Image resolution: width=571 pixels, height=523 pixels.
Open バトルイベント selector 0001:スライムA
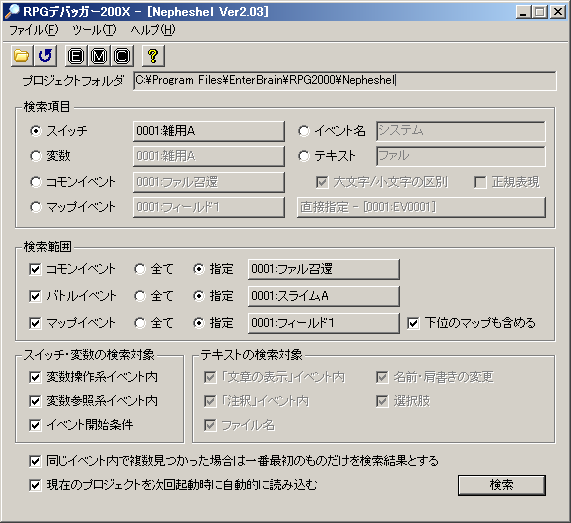[x=324, y=296]
